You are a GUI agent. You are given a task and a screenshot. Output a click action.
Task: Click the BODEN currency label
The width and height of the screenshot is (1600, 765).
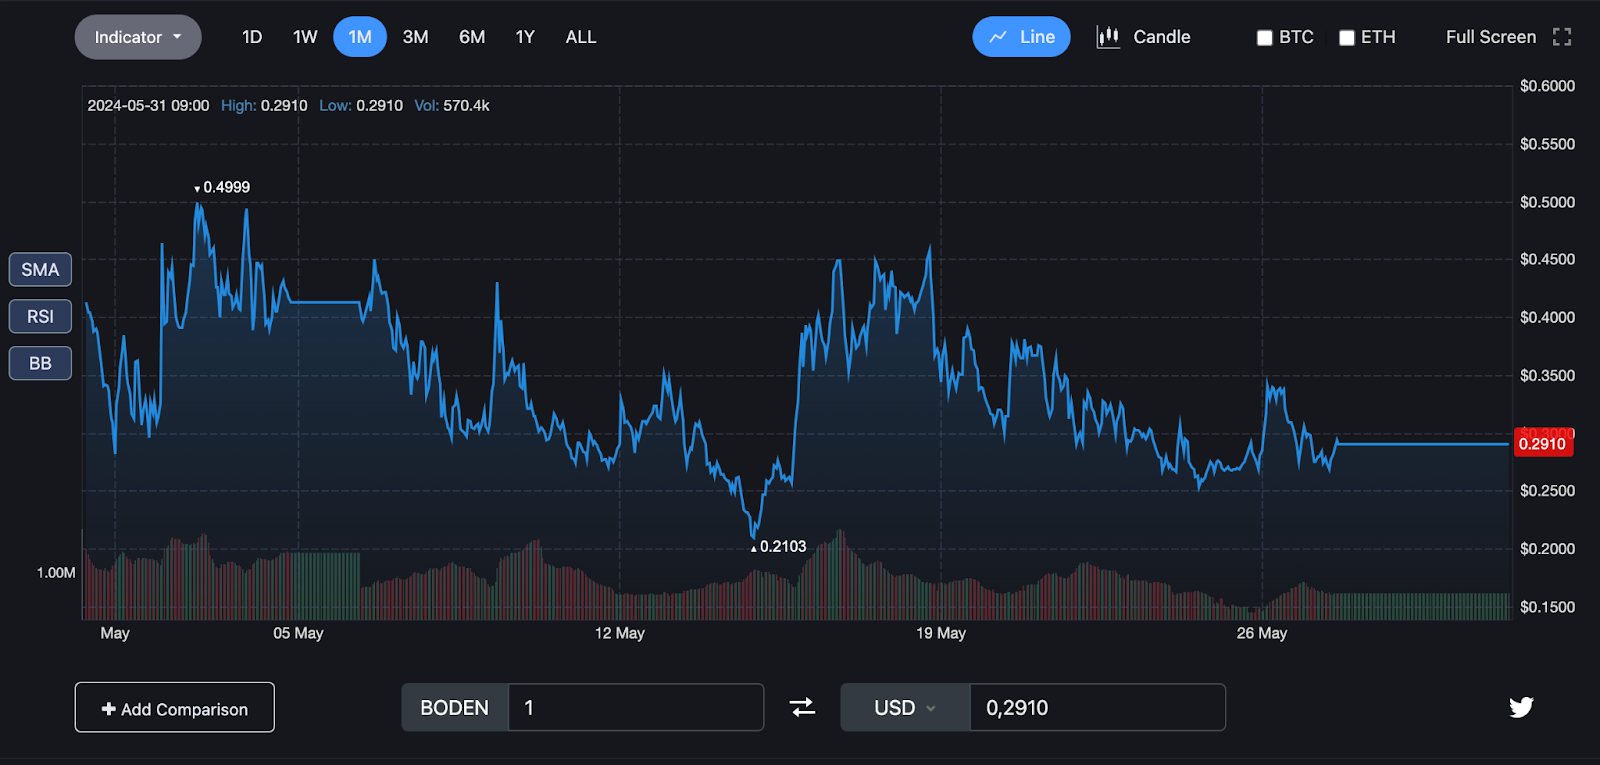[455, 708]
